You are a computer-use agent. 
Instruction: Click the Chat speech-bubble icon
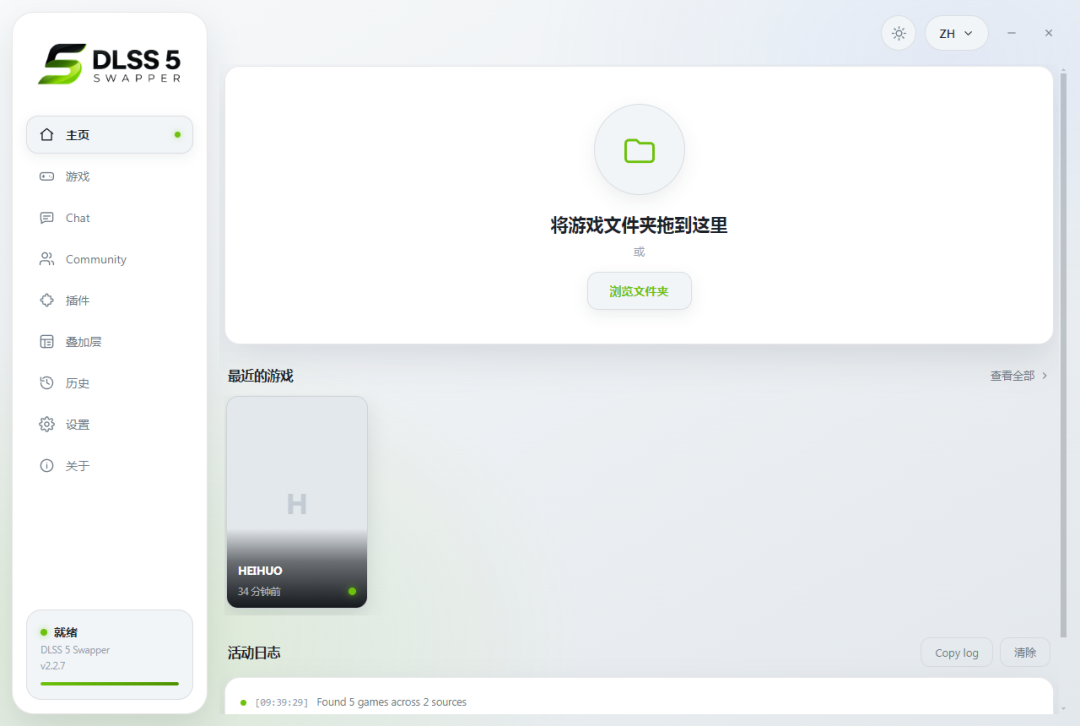point(46,218)
